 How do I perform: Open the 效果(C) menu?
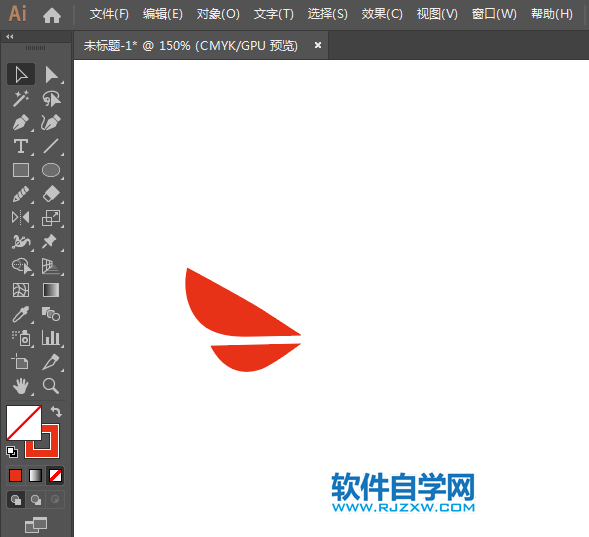coord(382,14)
